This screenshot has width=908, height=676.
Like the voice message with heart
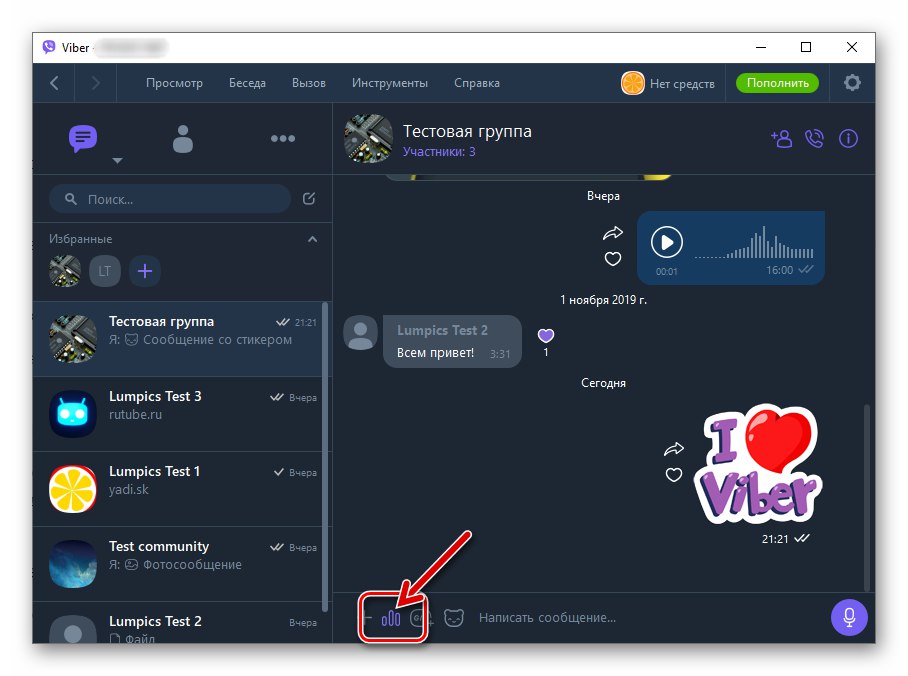613,258
